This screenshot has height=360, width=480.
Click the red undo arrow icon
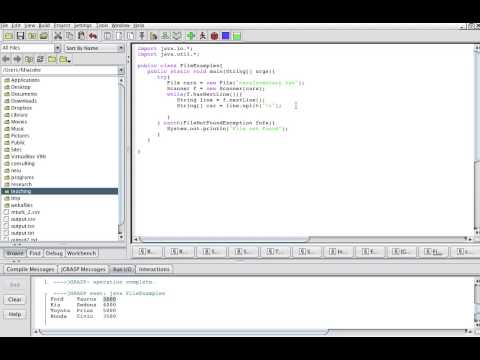pyautogui.click(x=93, y=36)
